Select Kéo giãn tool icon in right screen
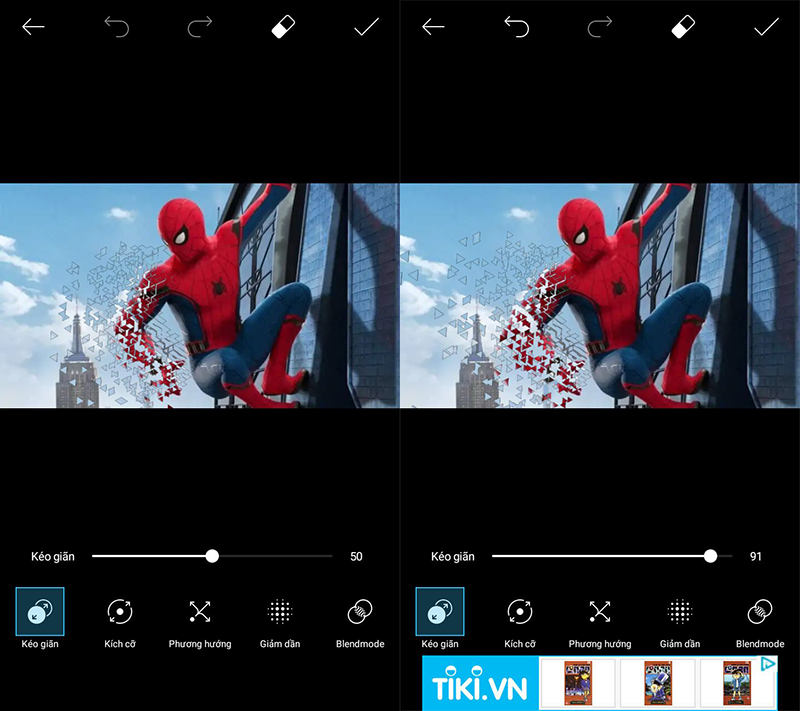Screen dimensions: 800x711 [440, 611]
